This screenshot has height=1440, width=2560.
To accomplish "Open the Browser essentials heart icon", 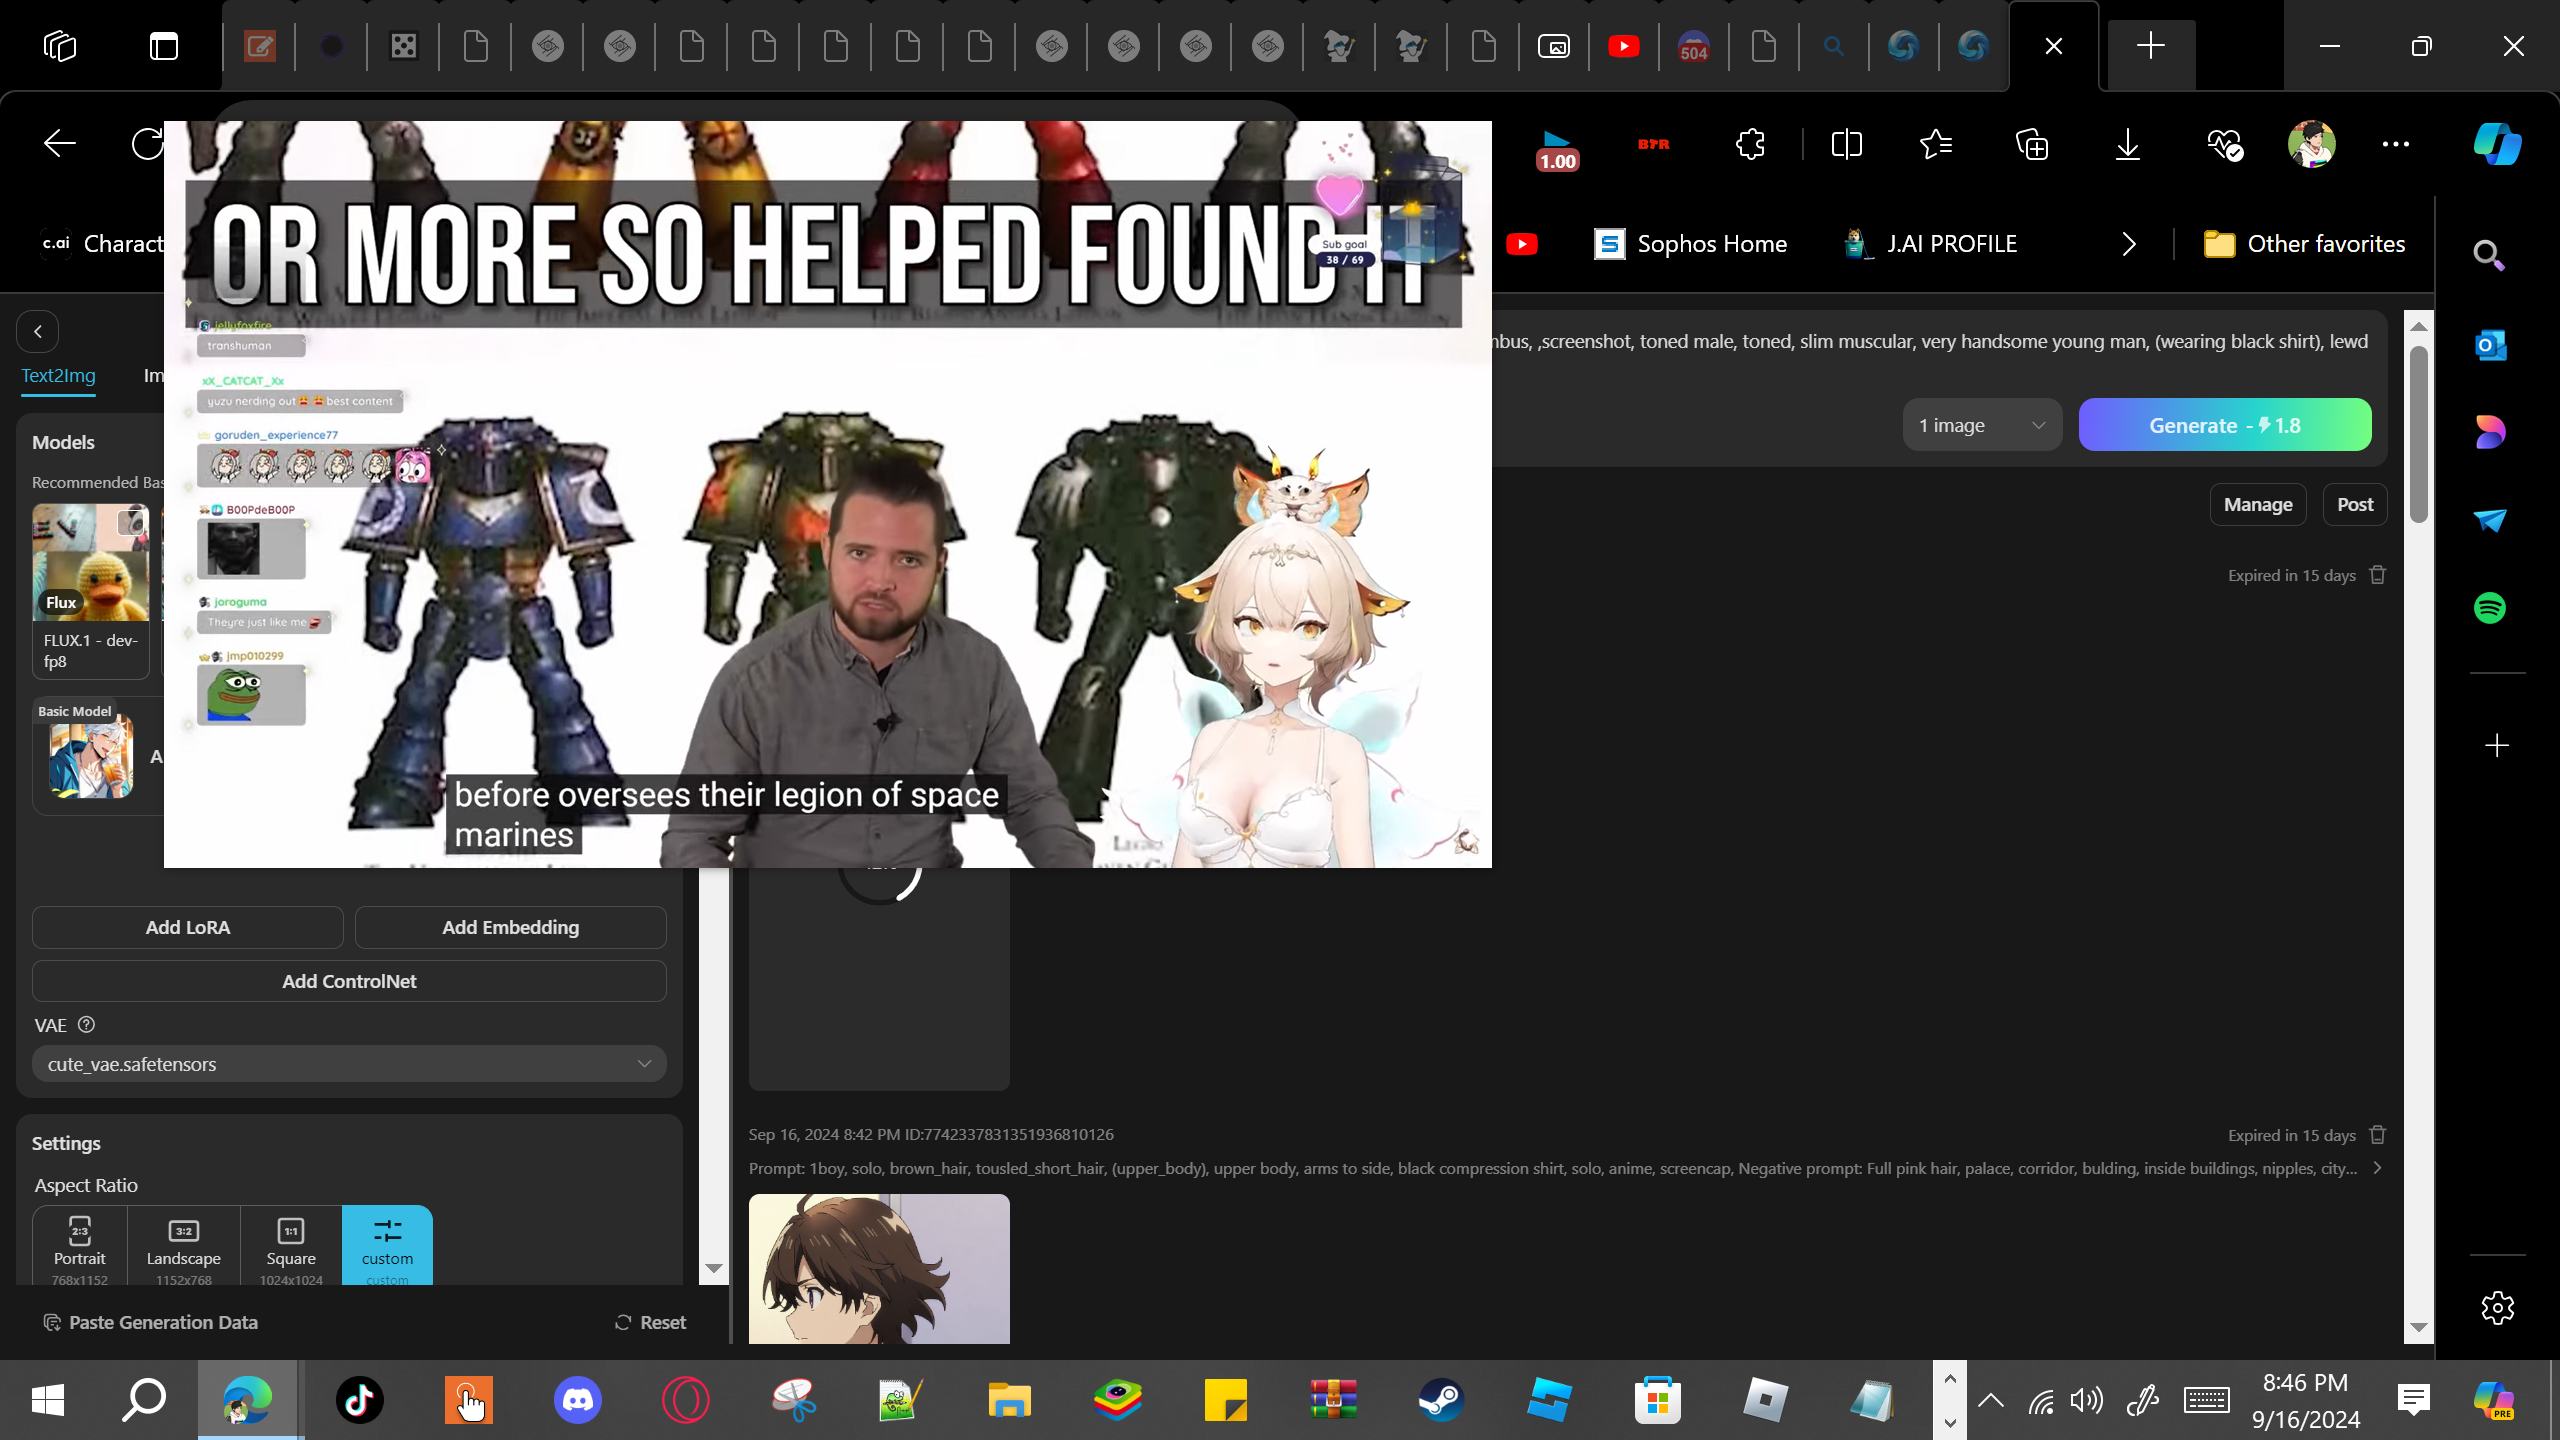I will pyautogui.click(x=2225, y=144).
